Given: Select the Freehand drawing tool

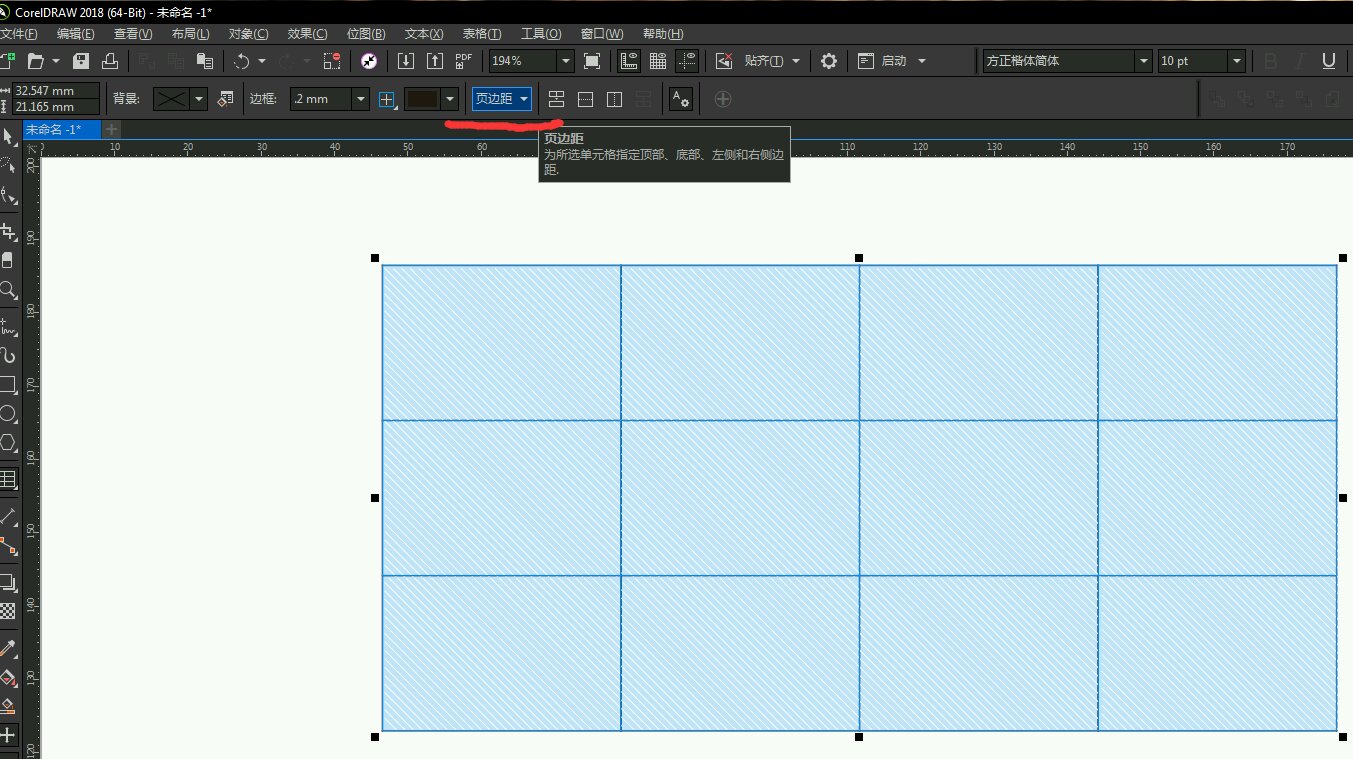Looking at the screenshot, I should 8,325.
